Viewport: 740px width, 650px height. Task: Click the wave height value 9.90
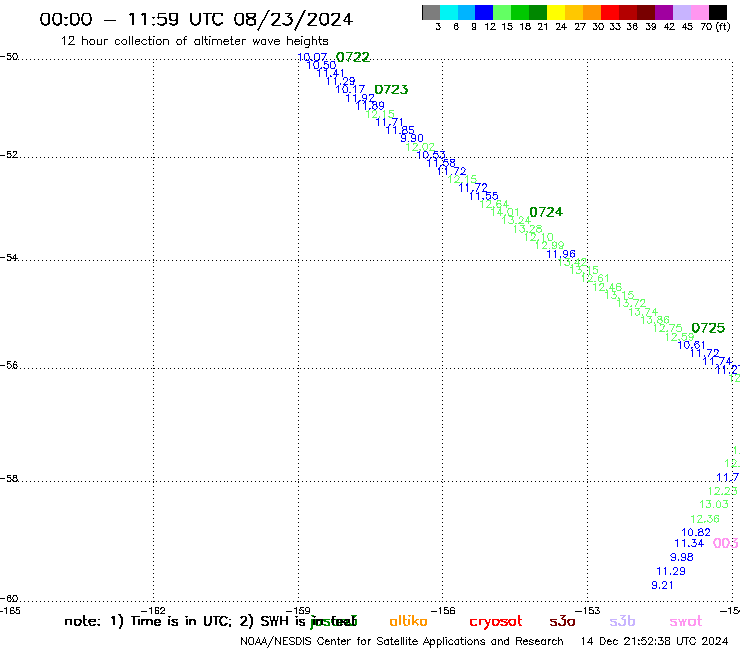point(412,138)
